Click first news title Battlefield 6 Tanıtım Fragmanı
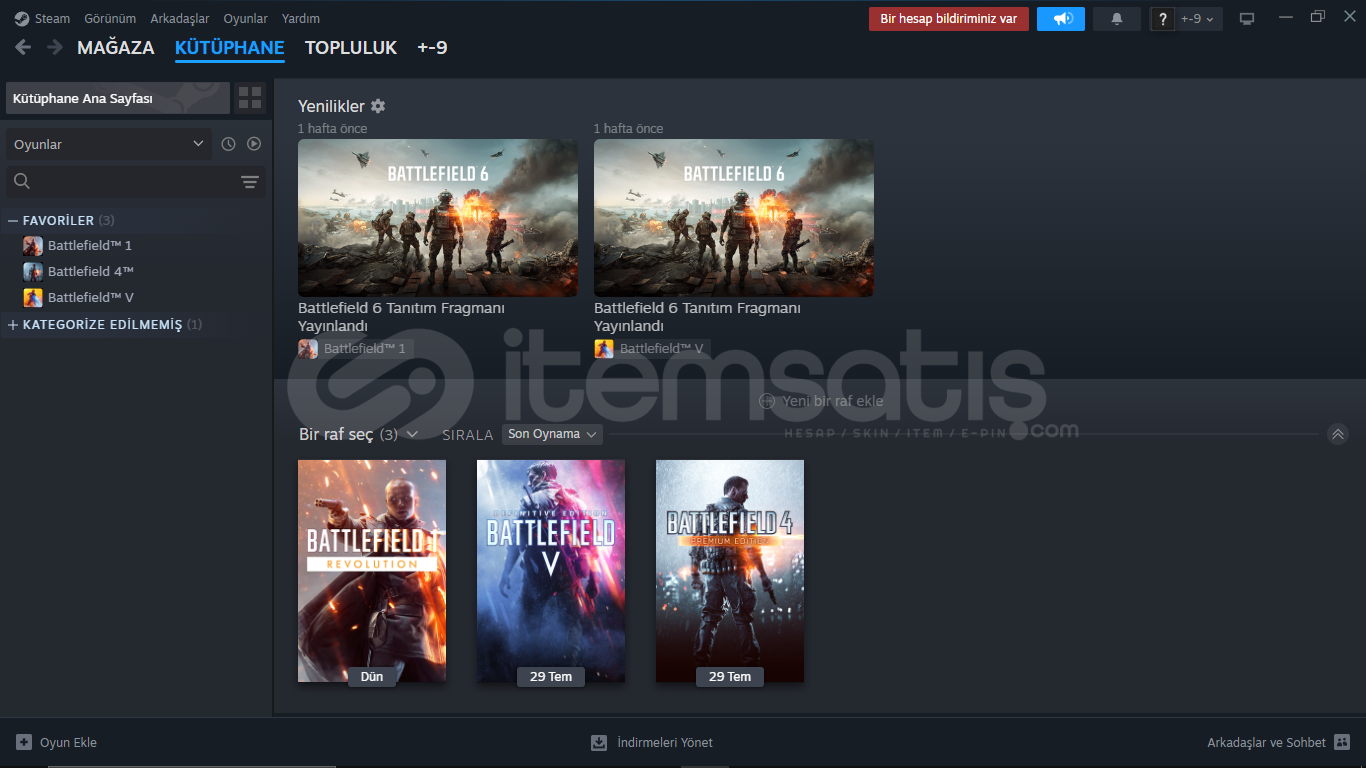1366x768 pixels. (x=401, y=317)
